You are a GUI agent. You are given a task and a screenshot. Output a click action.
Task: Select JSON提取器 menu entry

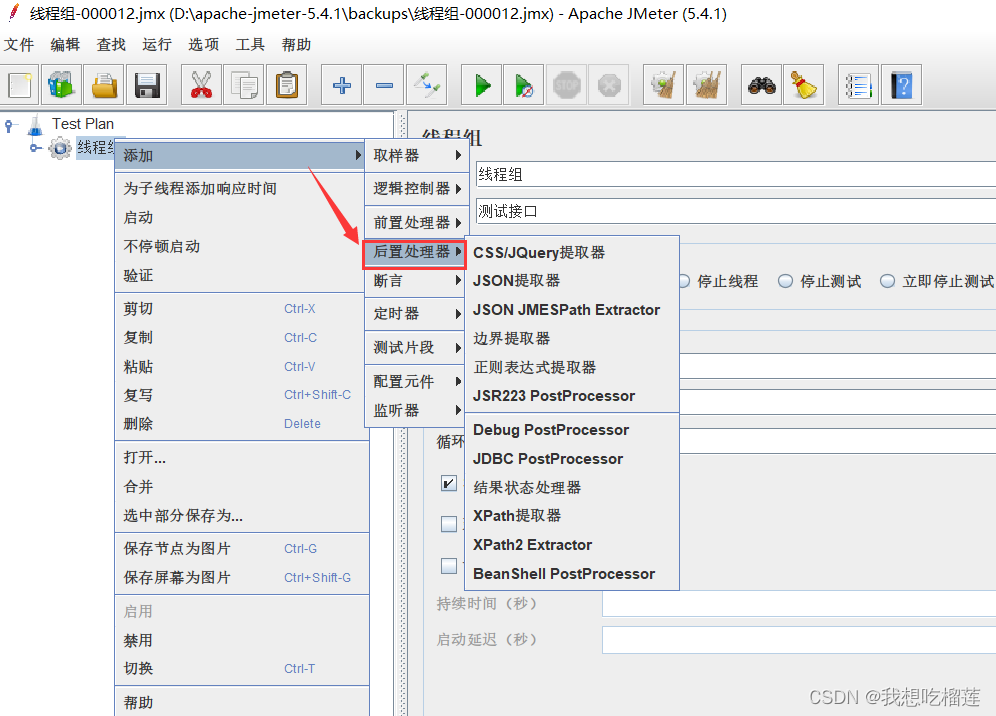(572, 281)
